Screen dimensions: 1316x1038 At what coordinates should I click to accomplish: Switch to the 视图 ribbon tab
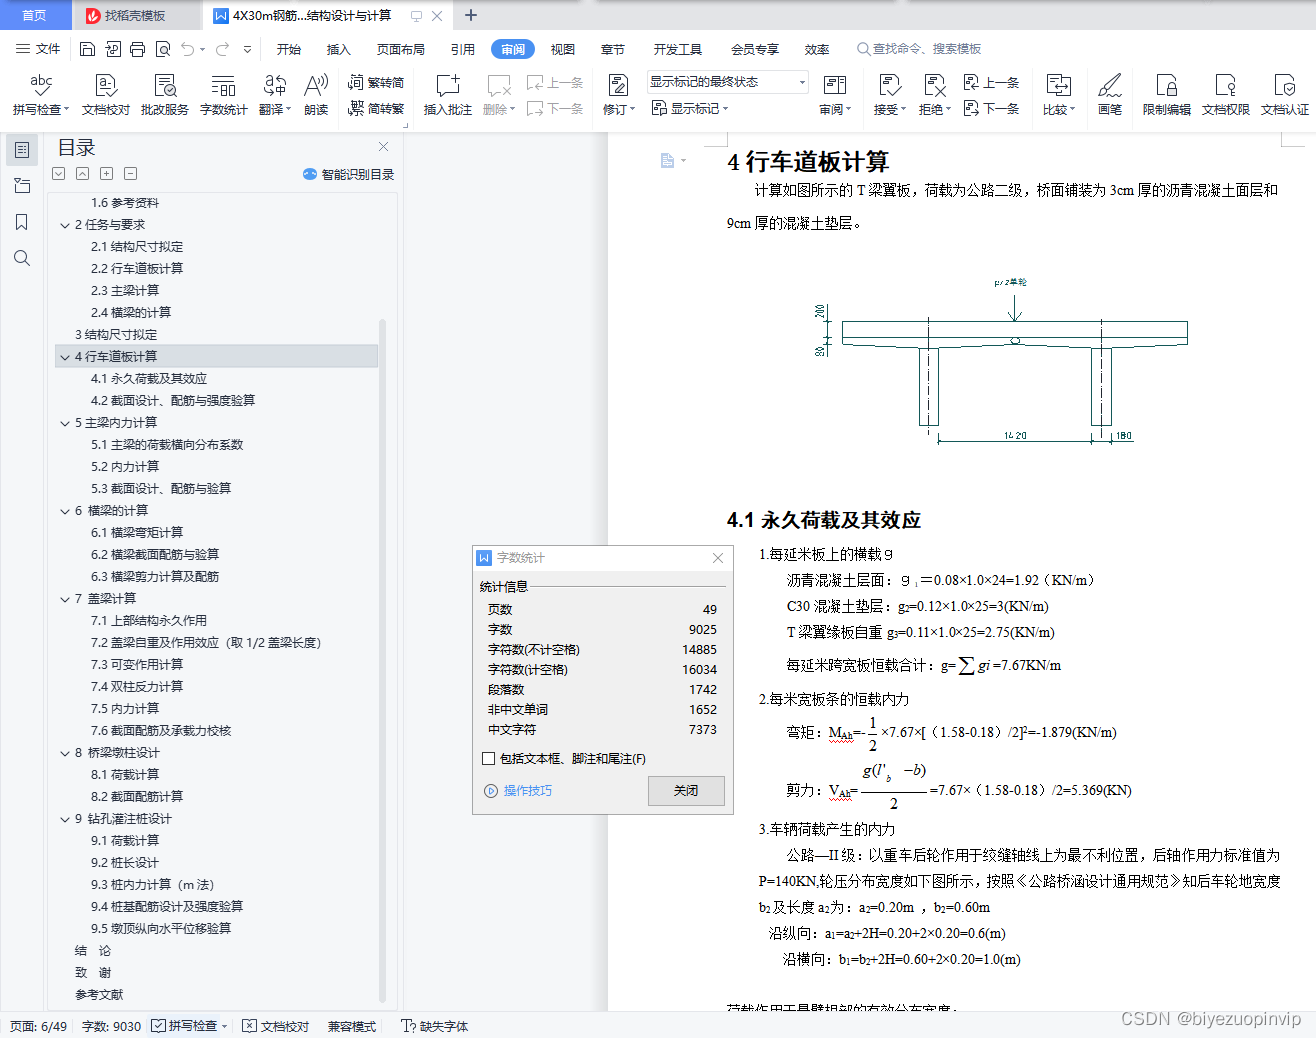point(563,49)
